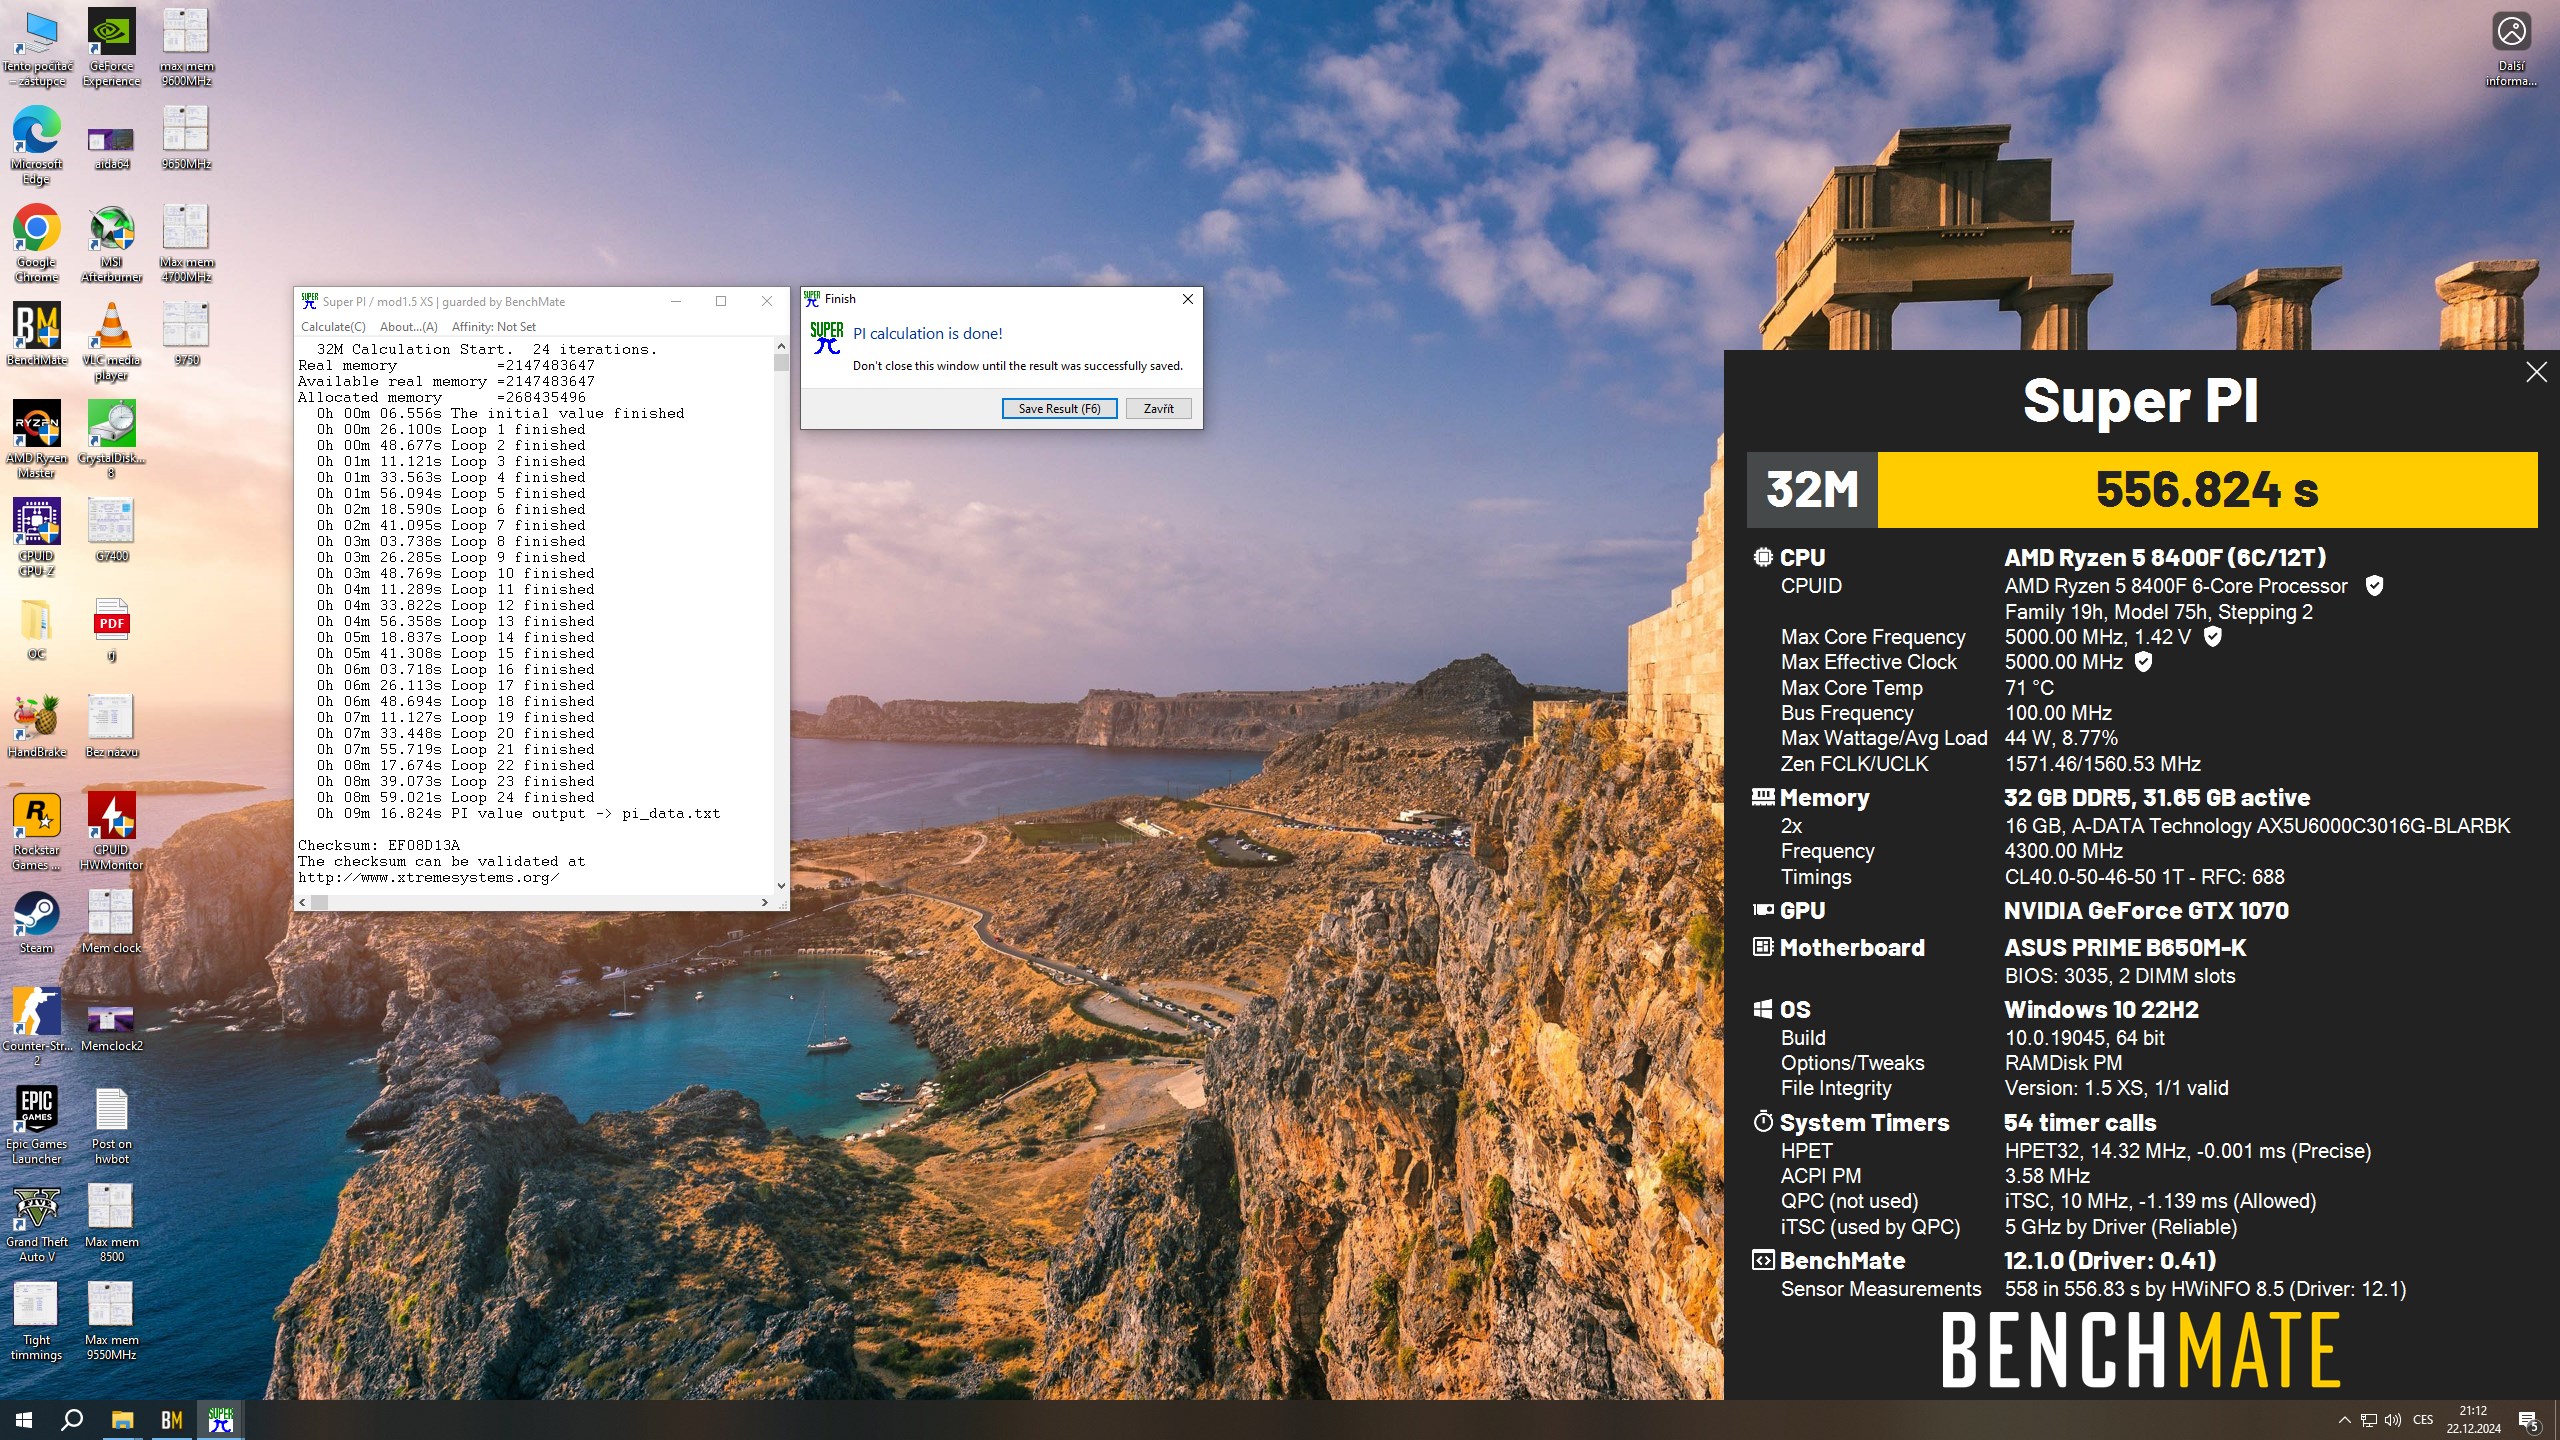The width and height of the screenshot is (2560, 1440).
Task: Click 'Loop 24 finished' log line
Action: click(x=456, y=797)
